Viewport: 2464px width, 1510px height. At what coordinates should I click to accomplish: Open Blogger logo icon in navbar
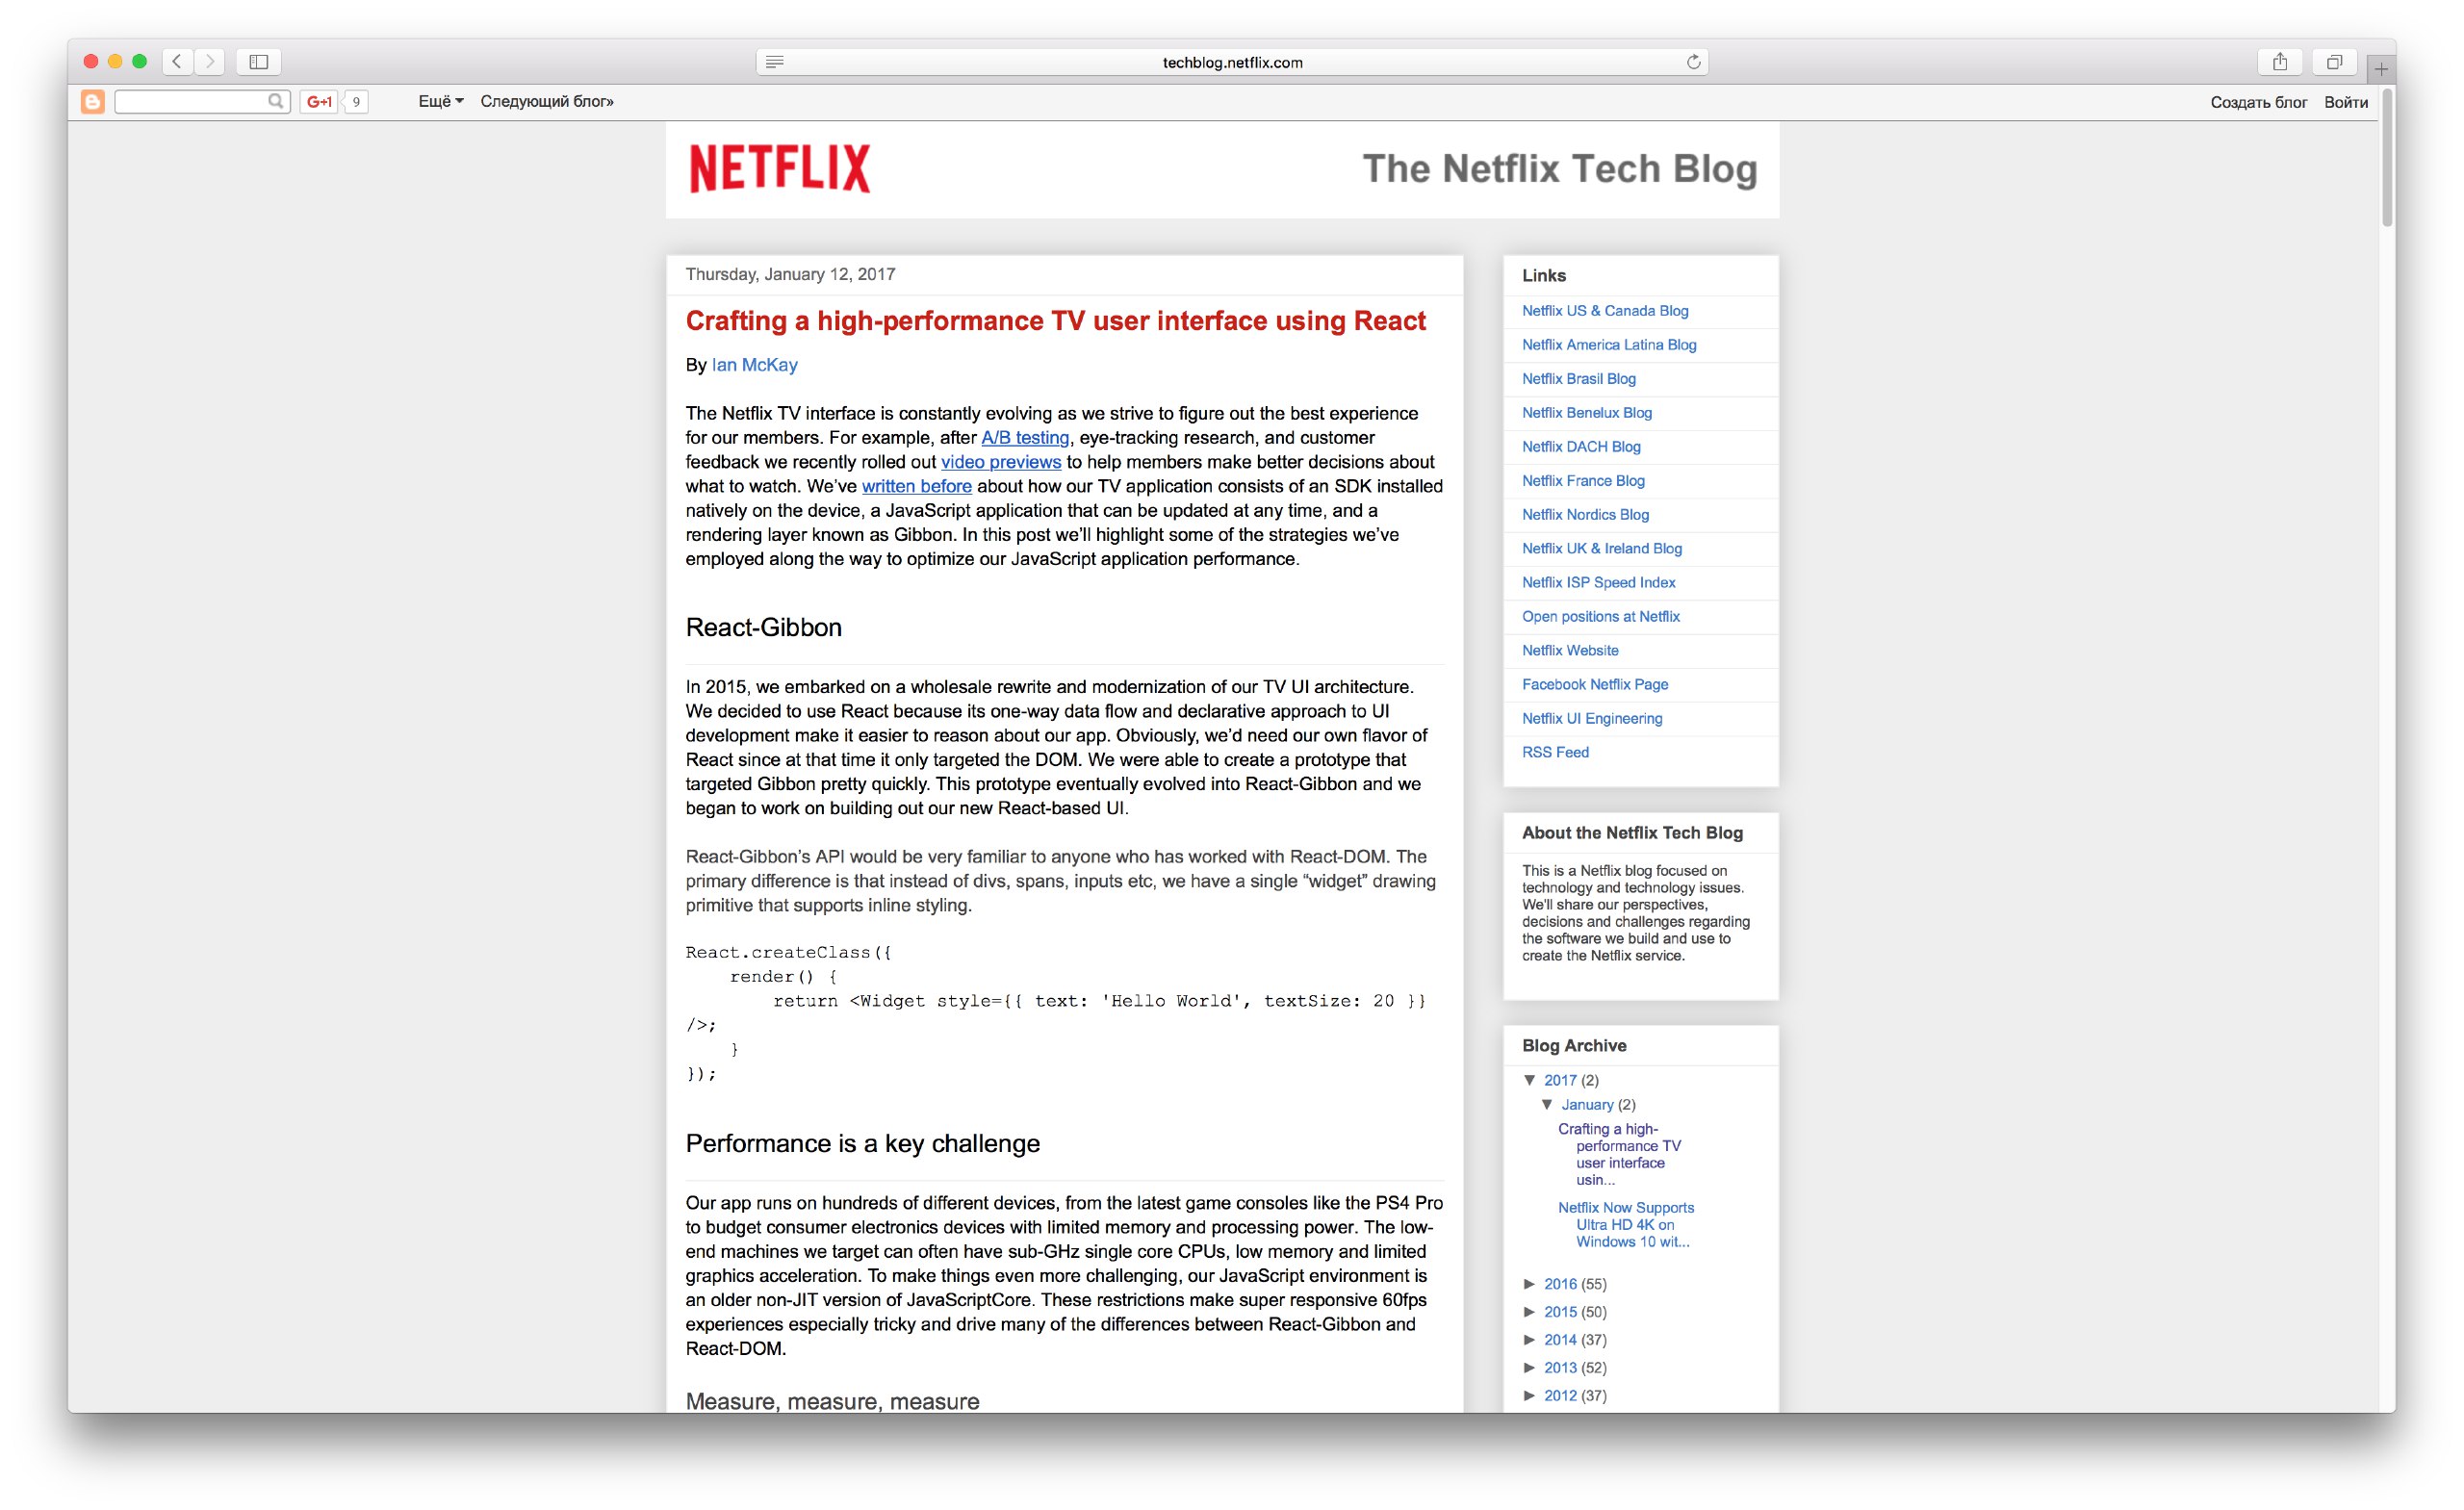(x=93, y=101)
